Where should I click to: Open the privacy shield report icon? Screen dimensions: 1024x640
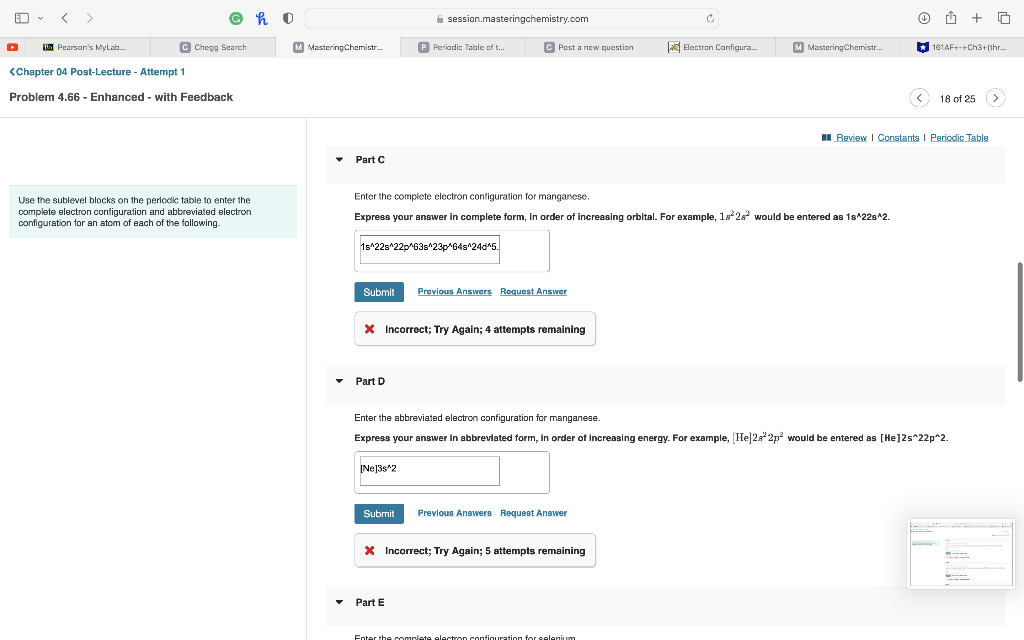(287, 19)
